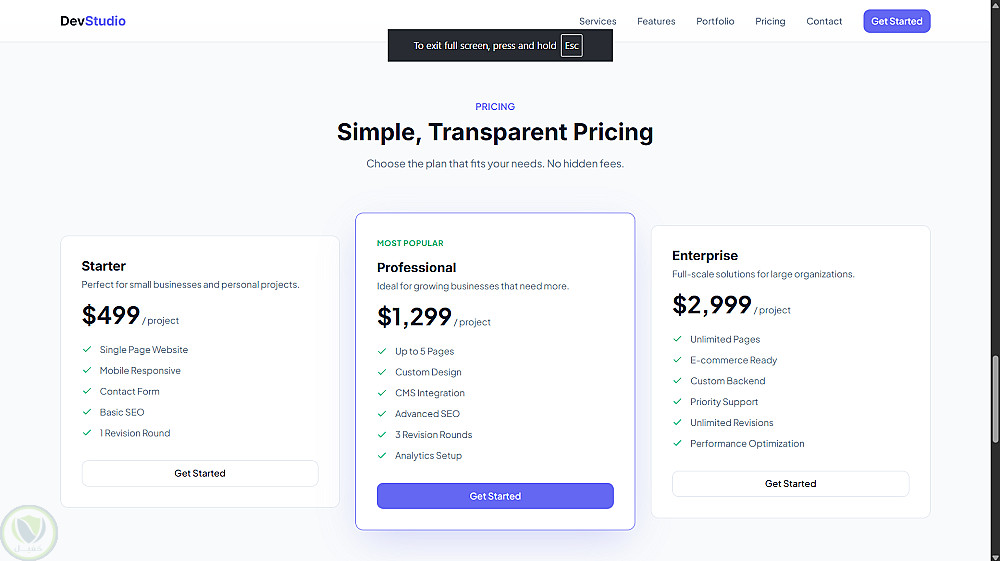Click Get Started on the Professional plan
Screen dimensions: 1000x561
click(495, 496)
